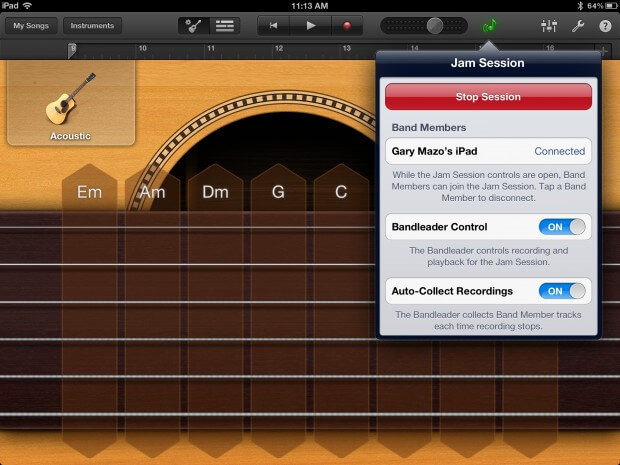Open the mixer track settings icon

[549, 26]
